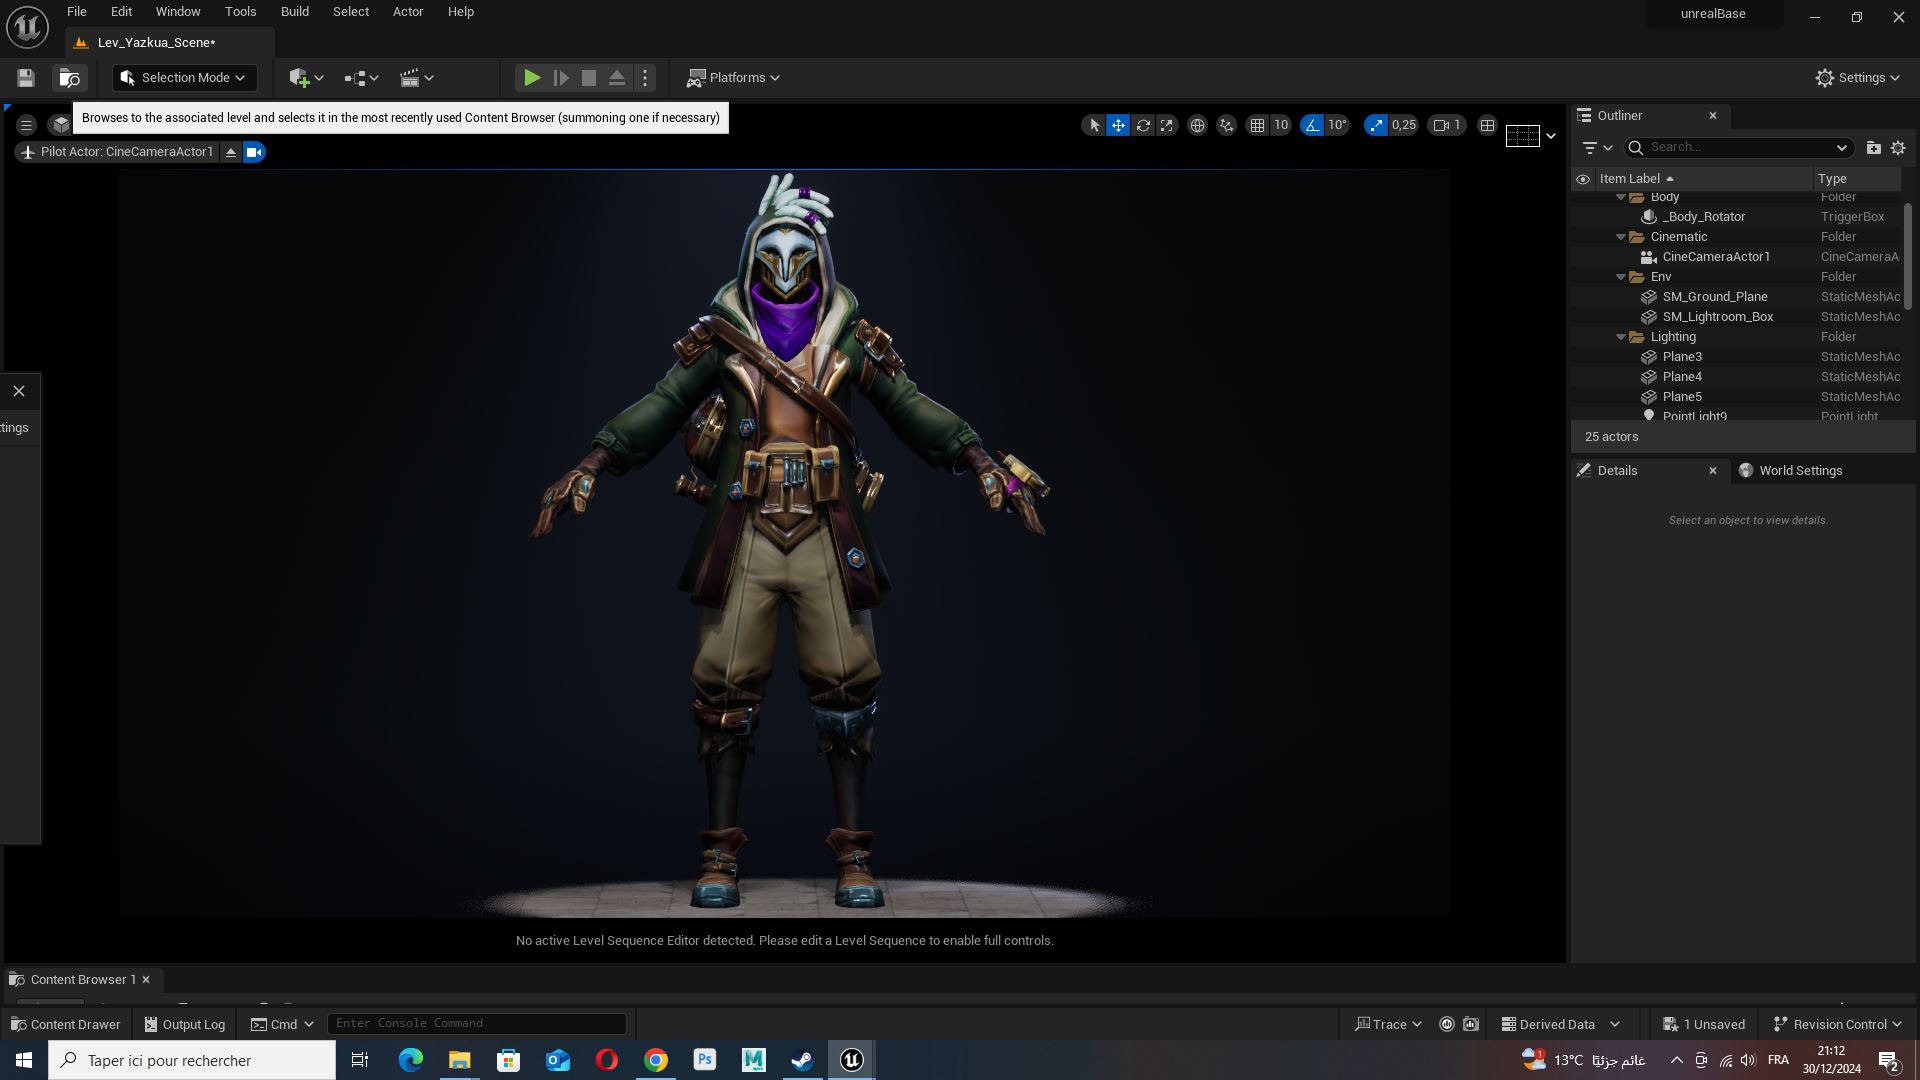Eject from piloting the camera actor
Image resolution: width=1920 pixels, height=1080 pixels.
point(231,152)
